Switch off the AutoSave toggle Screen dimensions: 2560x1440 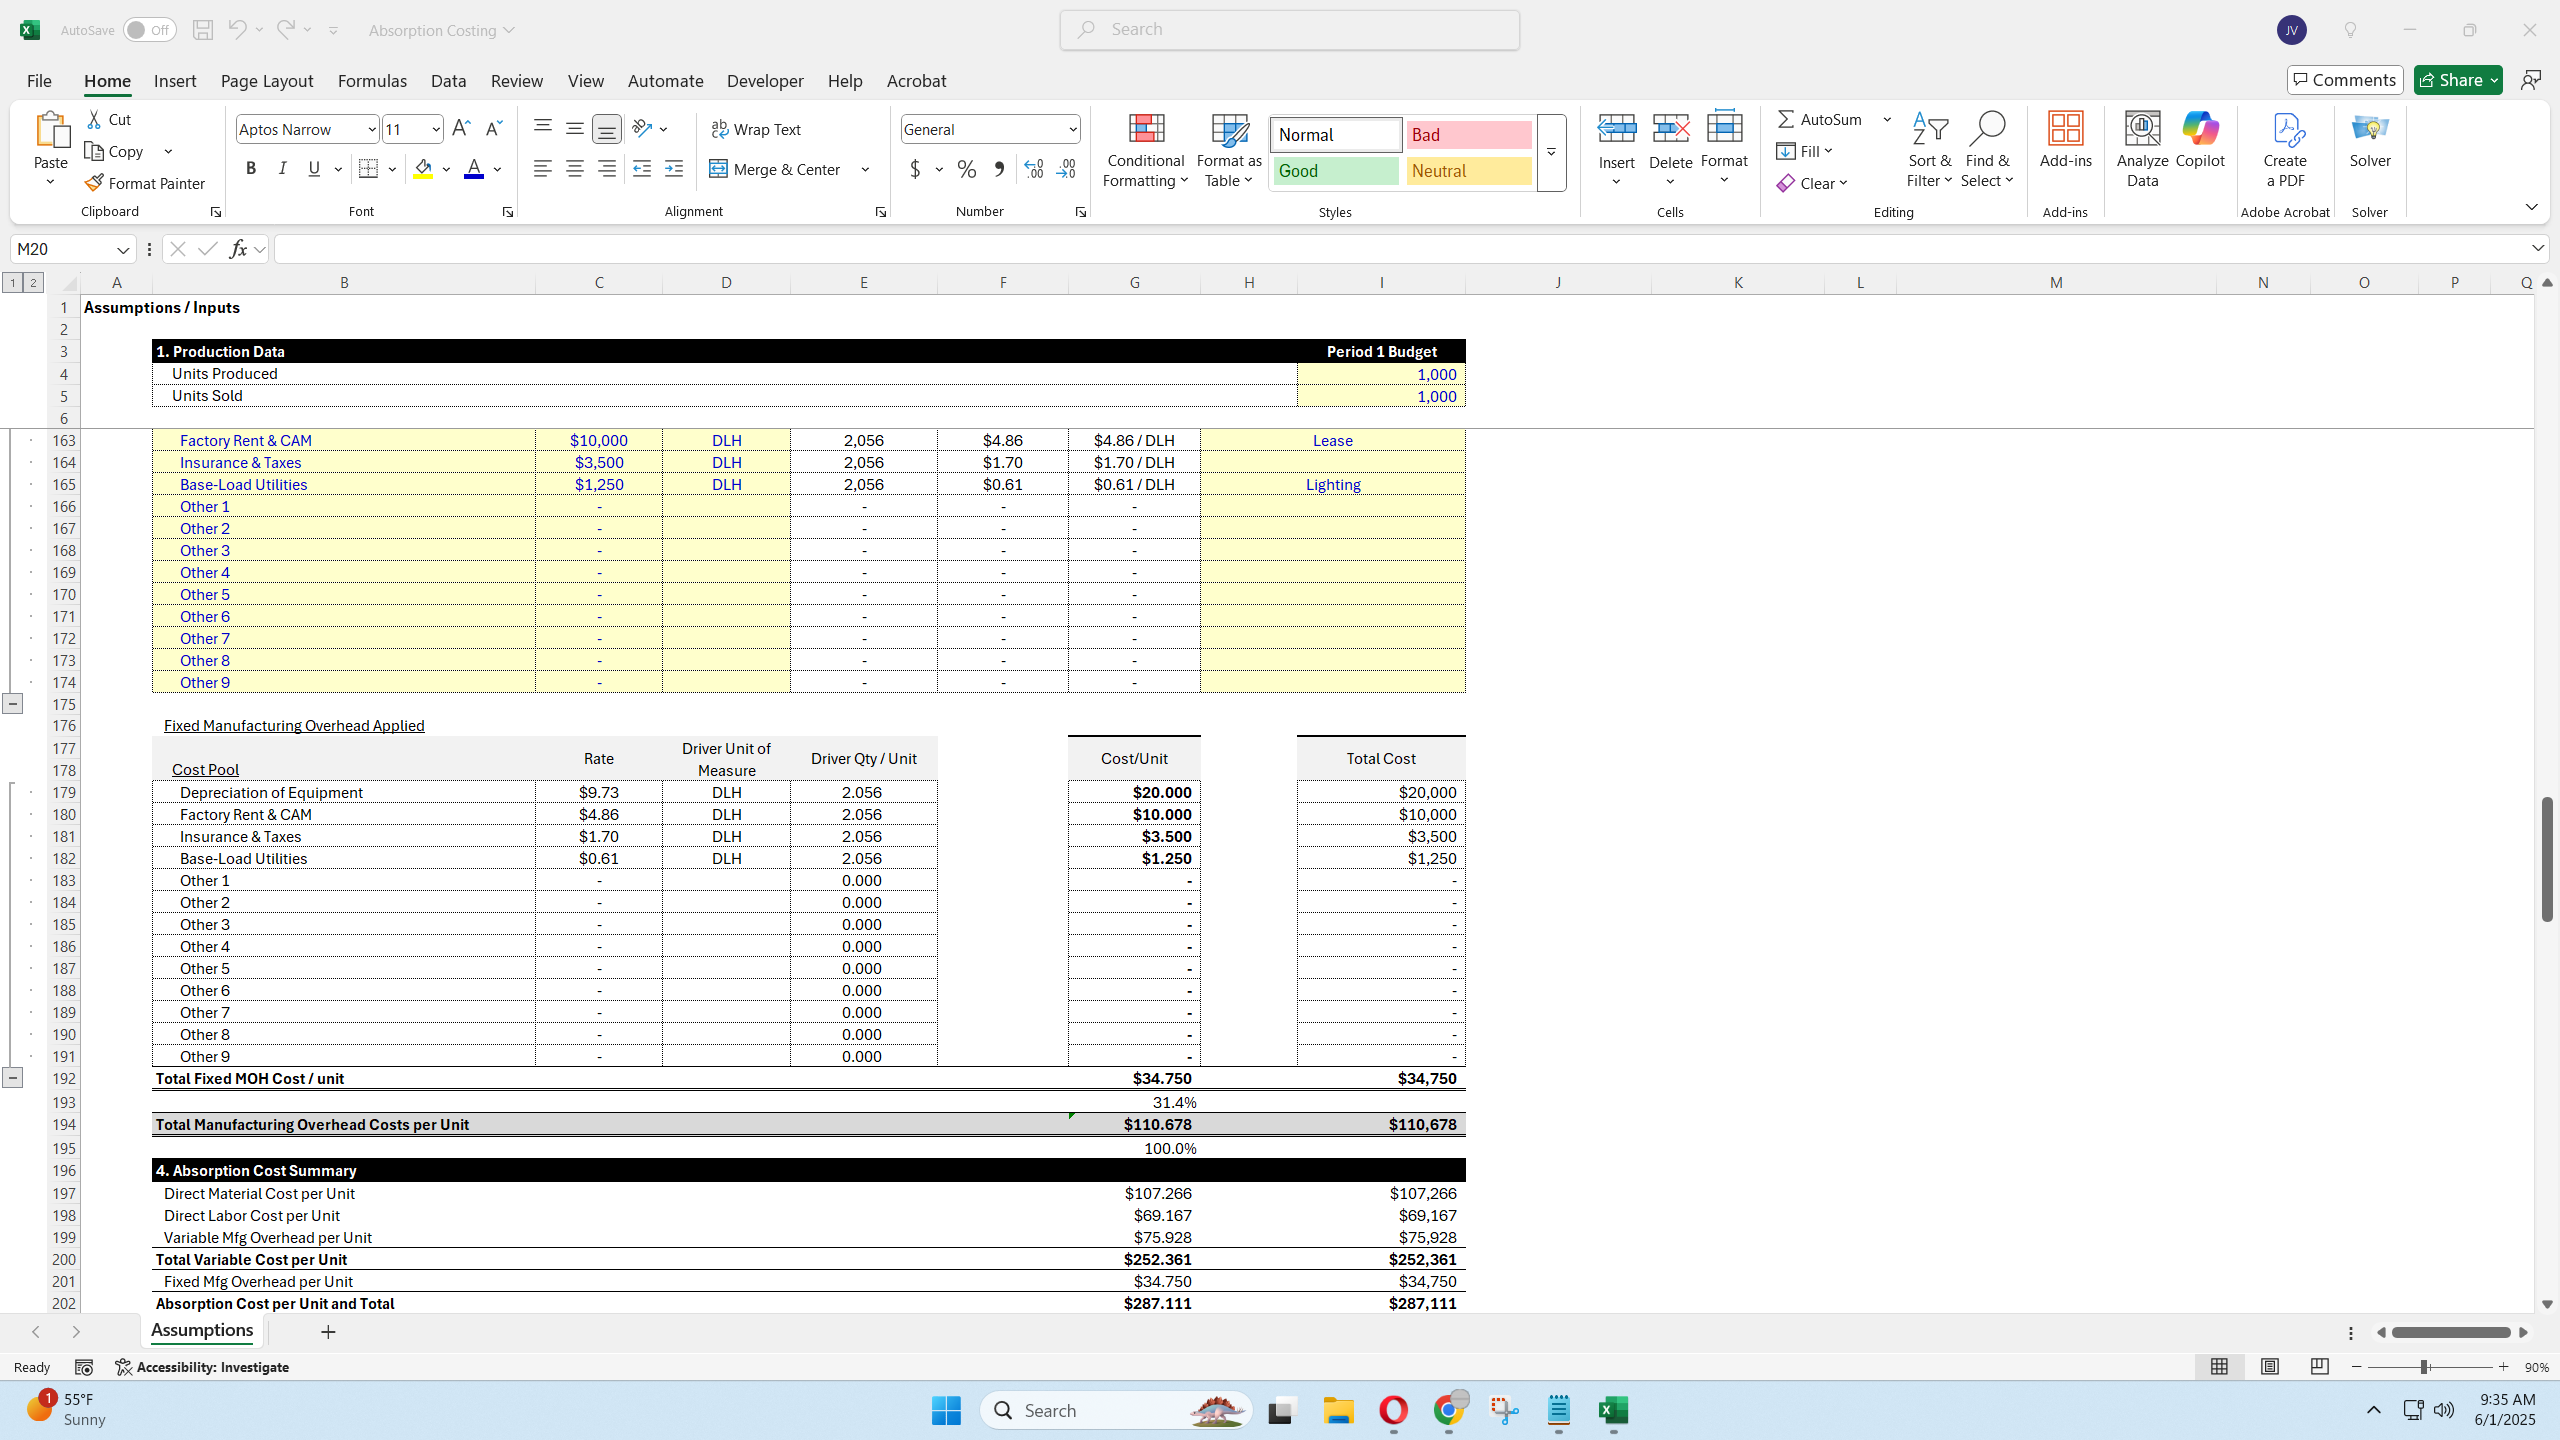click(x=148, y=29)
